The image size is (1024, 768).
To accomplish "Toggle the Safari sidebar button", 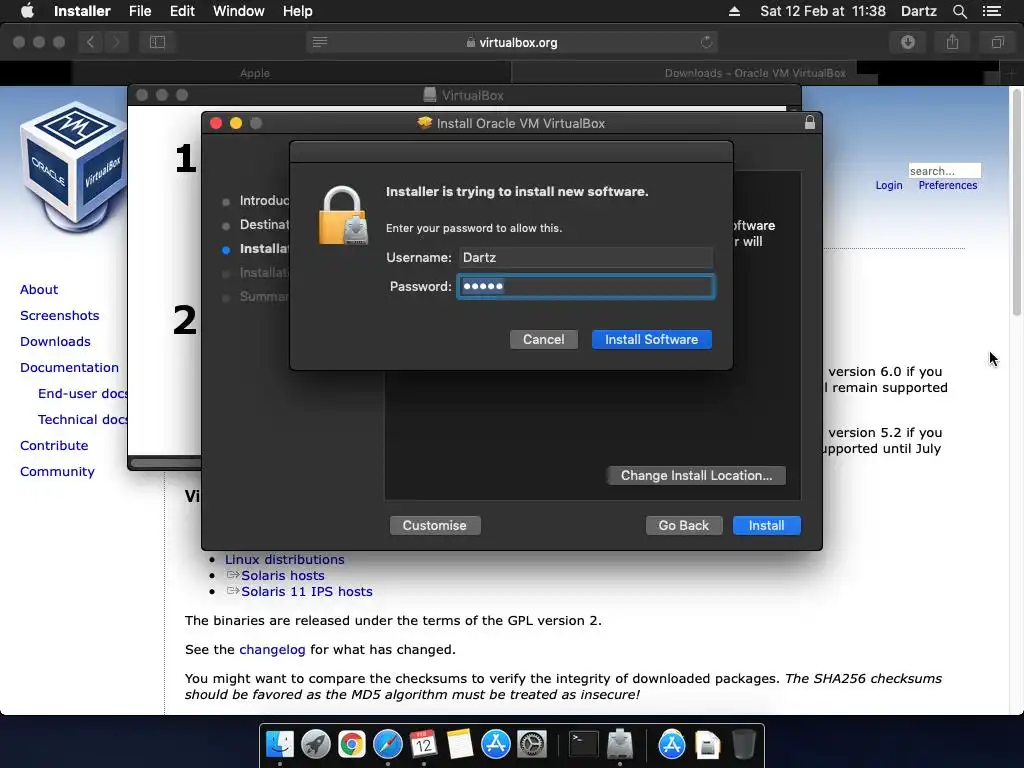I will point(157,42).
